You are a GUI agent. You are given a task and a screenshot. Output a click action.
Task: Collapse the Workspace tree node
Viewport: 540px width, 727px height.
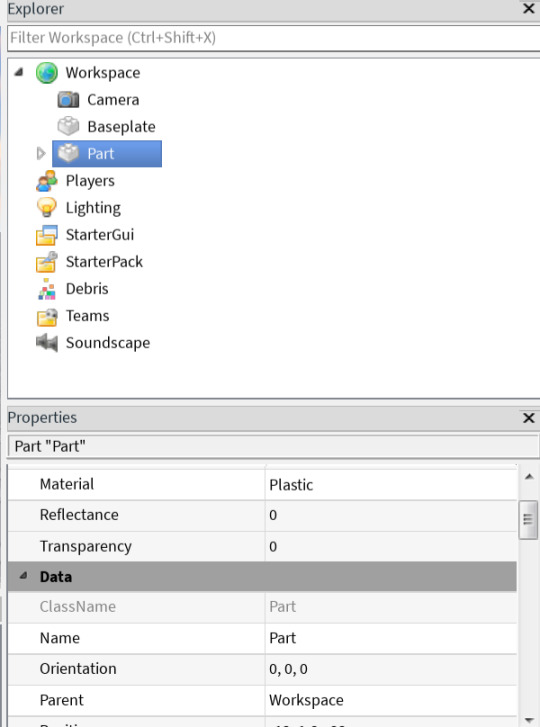pyautogui.click(x=19, y=72)
